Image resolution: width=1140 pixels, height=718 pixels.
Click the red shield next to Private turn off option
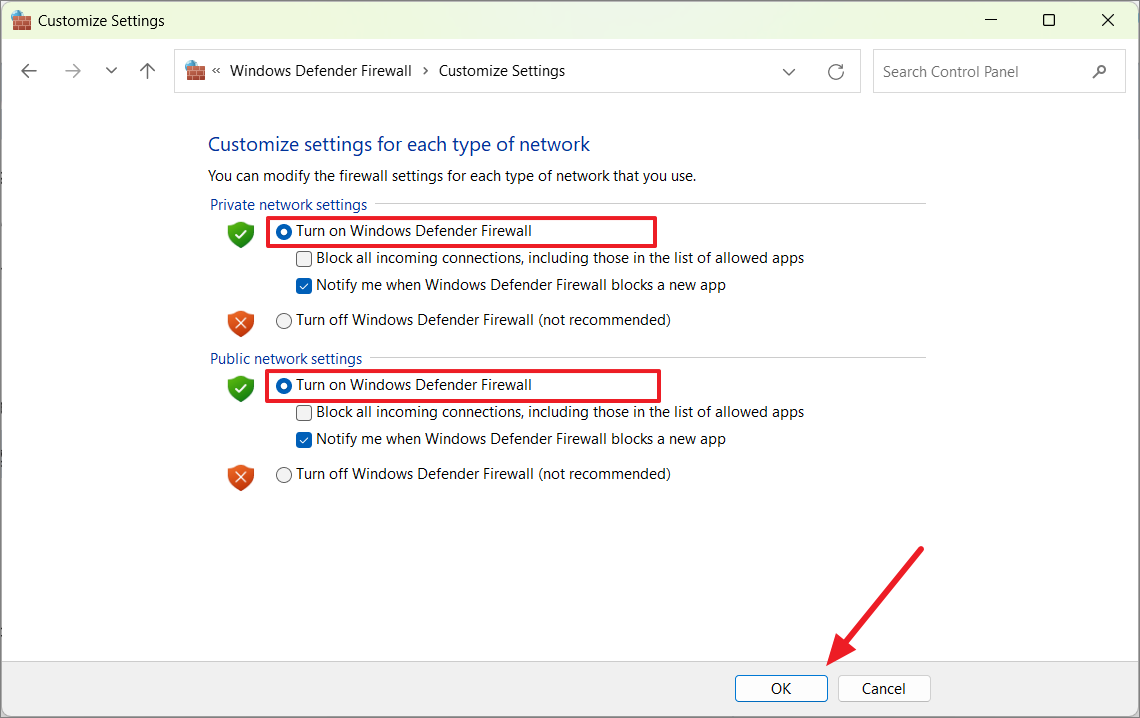tap(240, 323)
